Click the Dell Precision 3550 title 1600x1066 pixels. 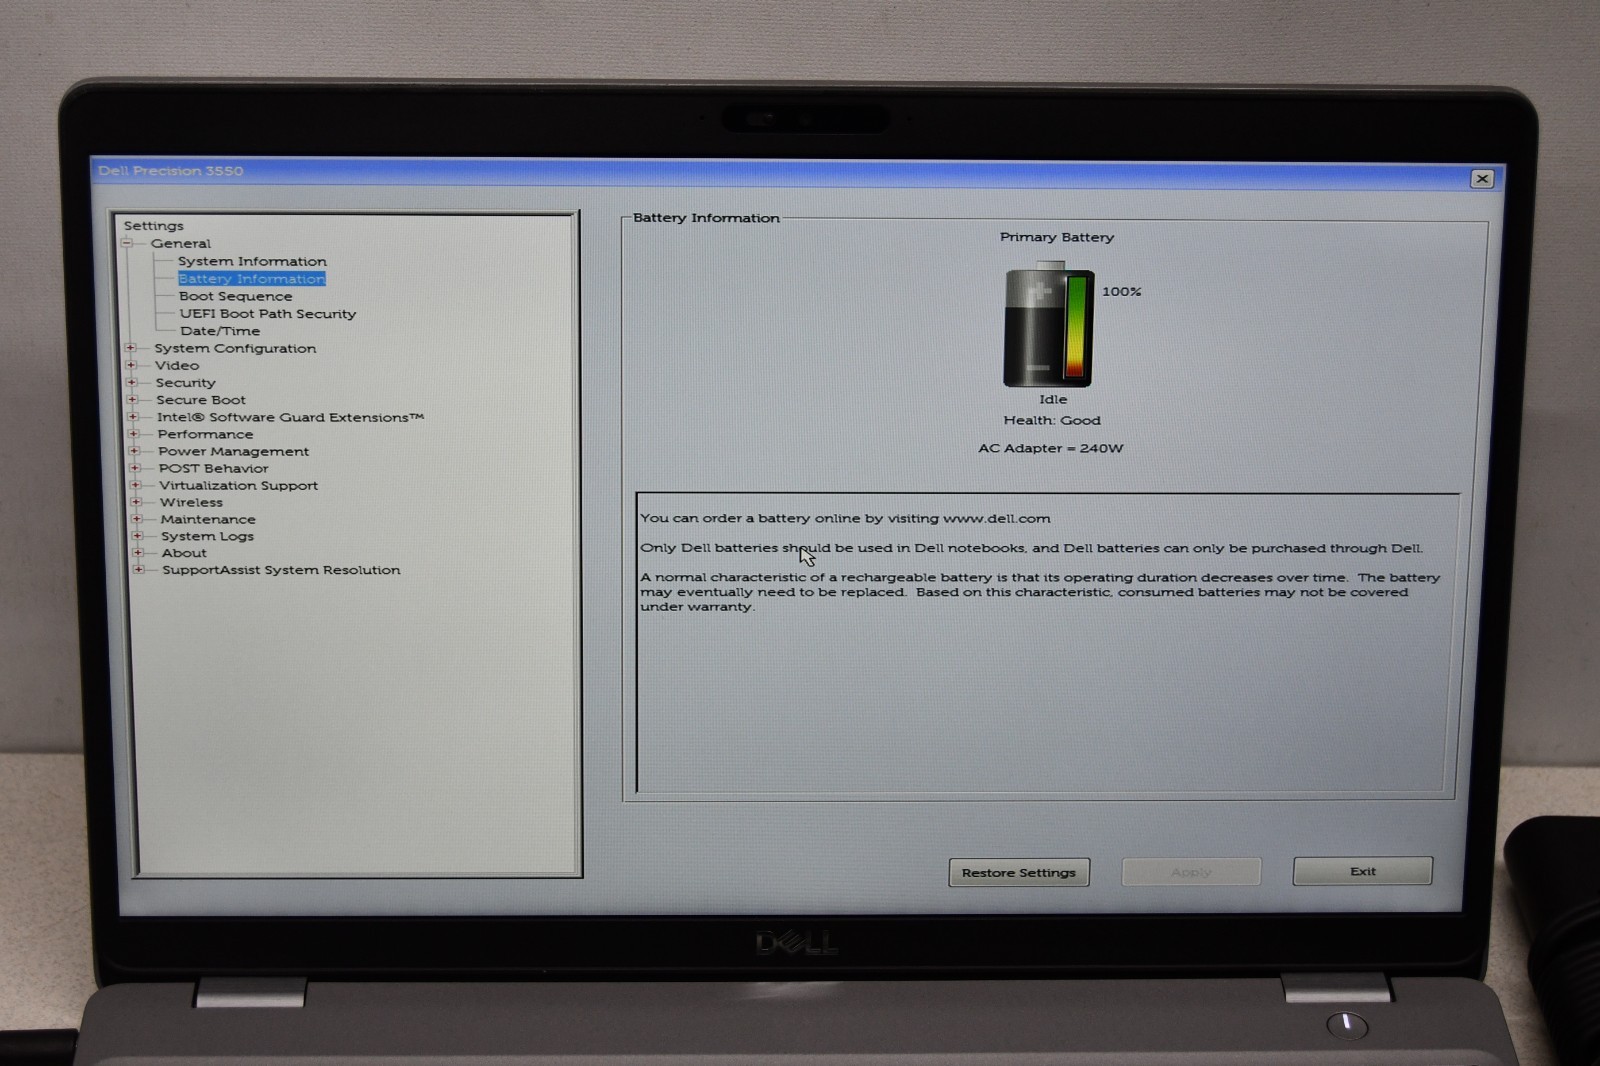tap(170, 171)
